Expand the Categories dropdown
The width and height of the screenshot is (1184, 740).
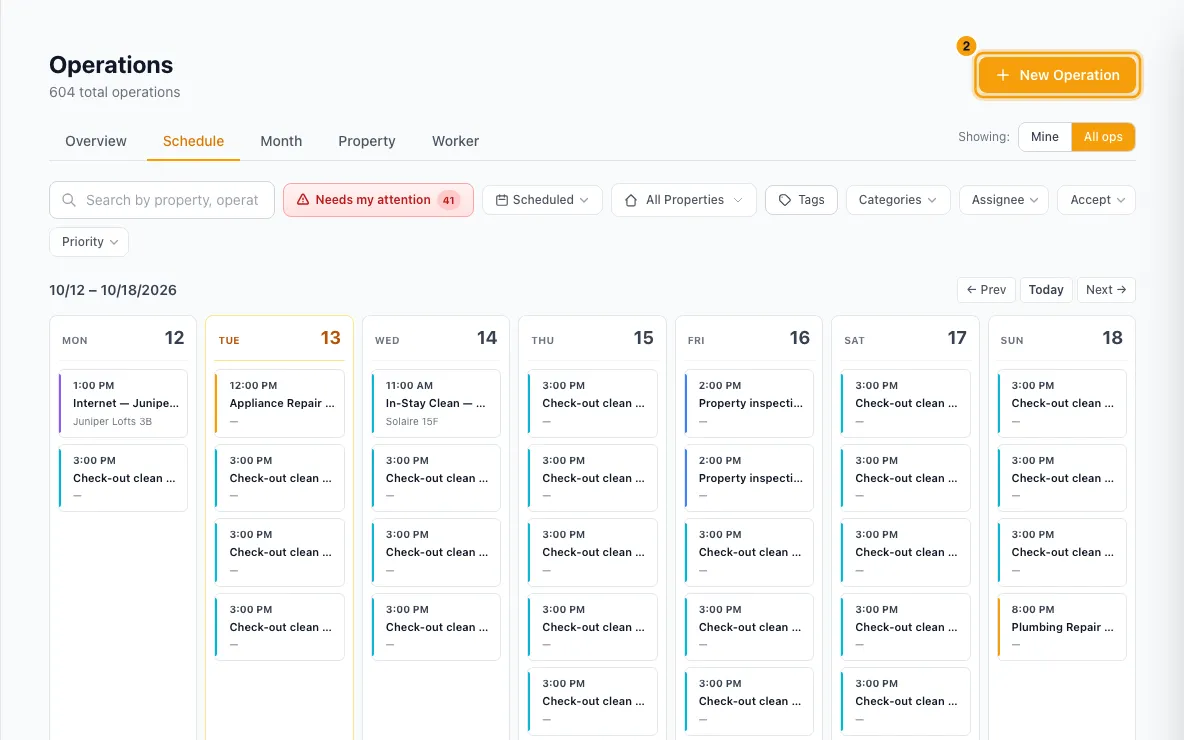898,200
